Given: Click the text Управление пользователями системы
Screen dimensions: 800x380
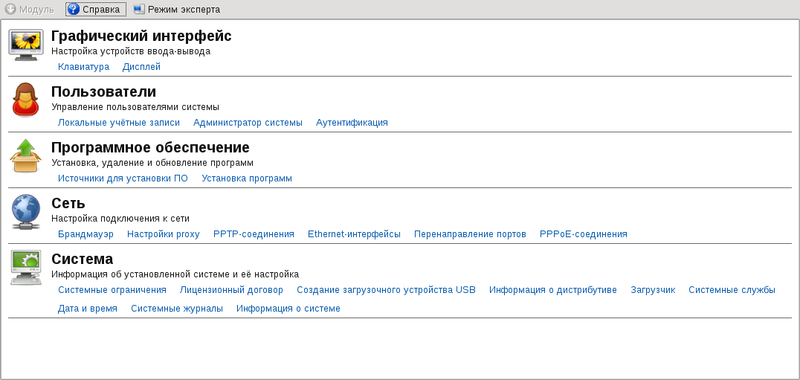Looking at the screenshot, I should point(135,107).
